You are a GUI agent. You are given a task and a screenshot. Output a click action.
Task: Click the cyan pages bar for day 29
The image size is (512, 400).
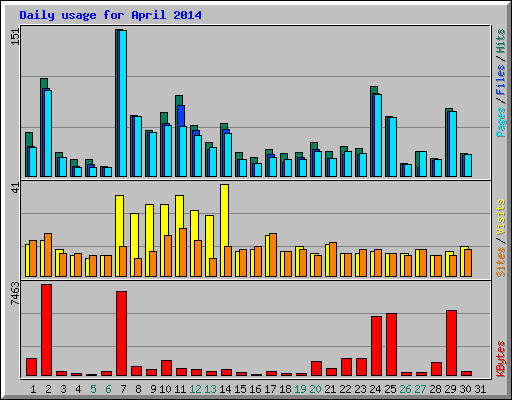453,144
